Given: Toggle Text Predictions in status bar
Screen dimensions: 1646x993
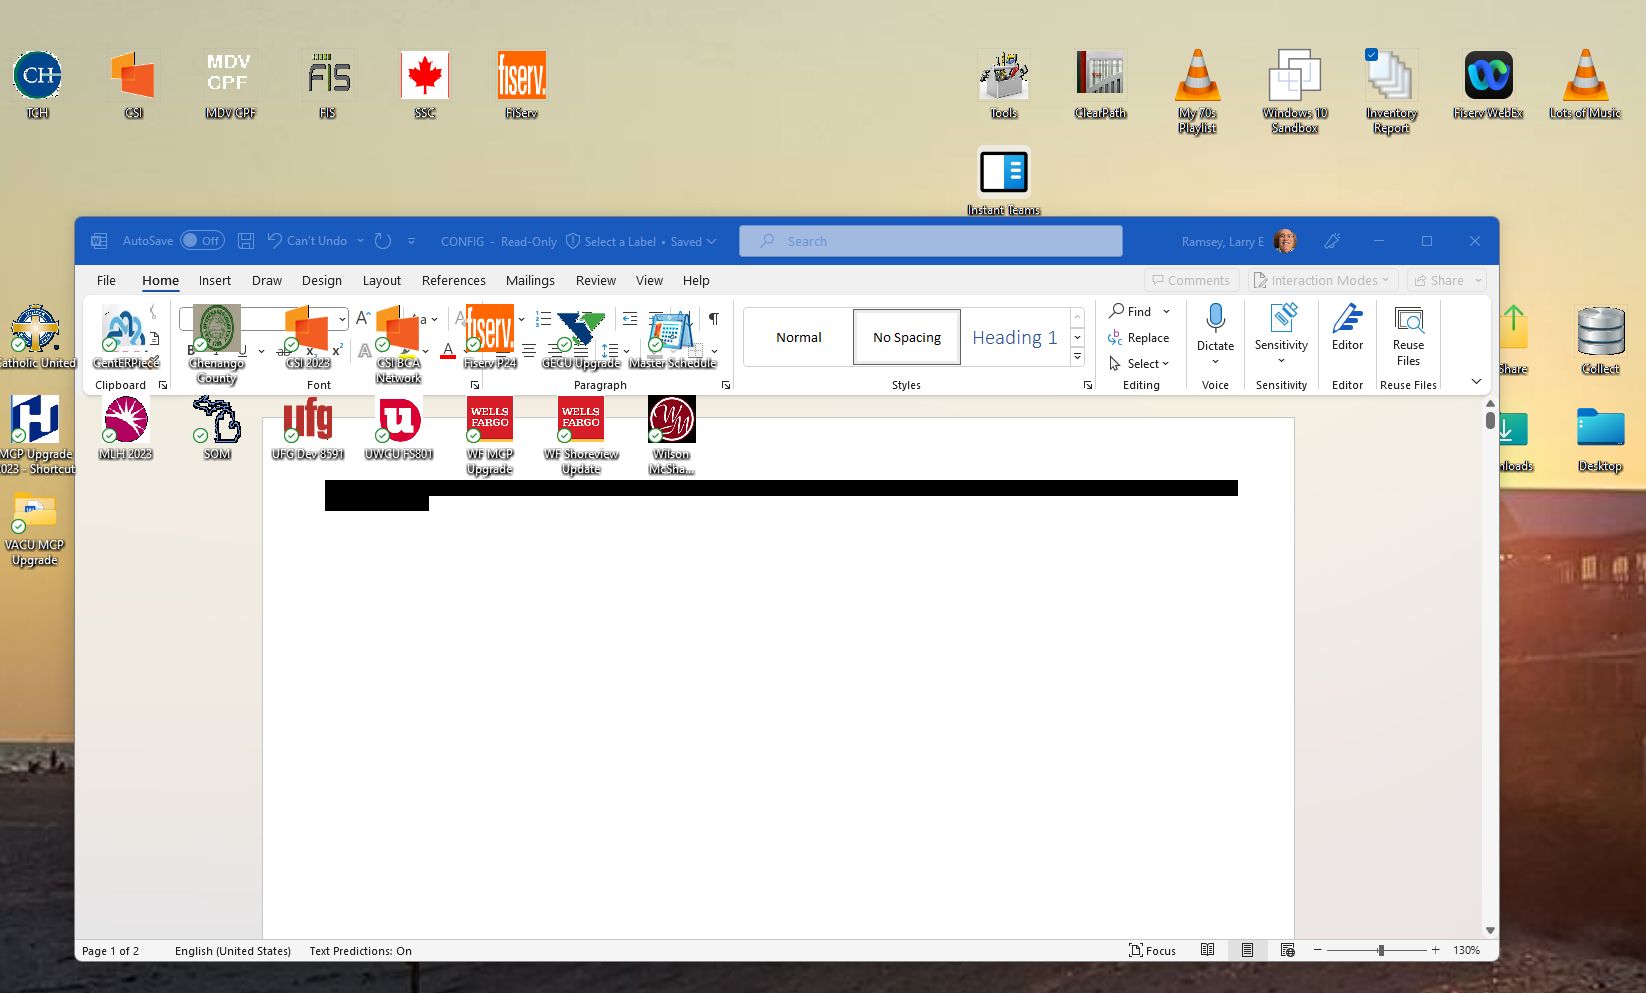Looking at the screenshot, I should pyautogui.click(x=360, y=951).
